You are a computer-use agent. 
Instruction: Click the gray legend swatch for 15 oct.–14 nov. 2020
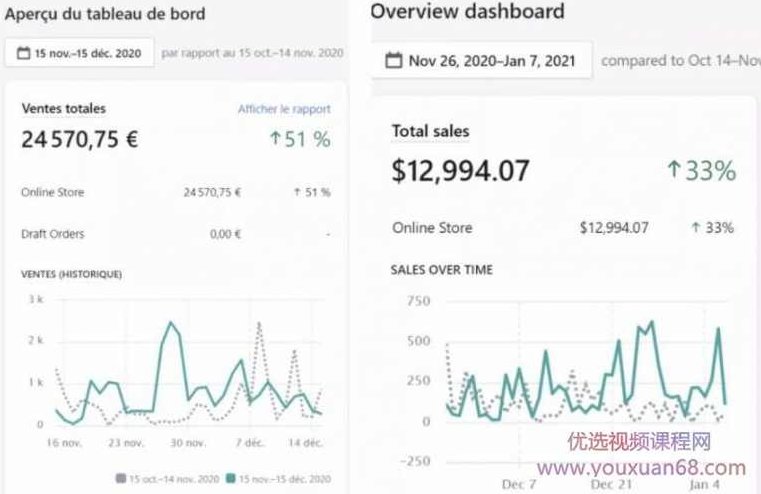tap(121, 478)
